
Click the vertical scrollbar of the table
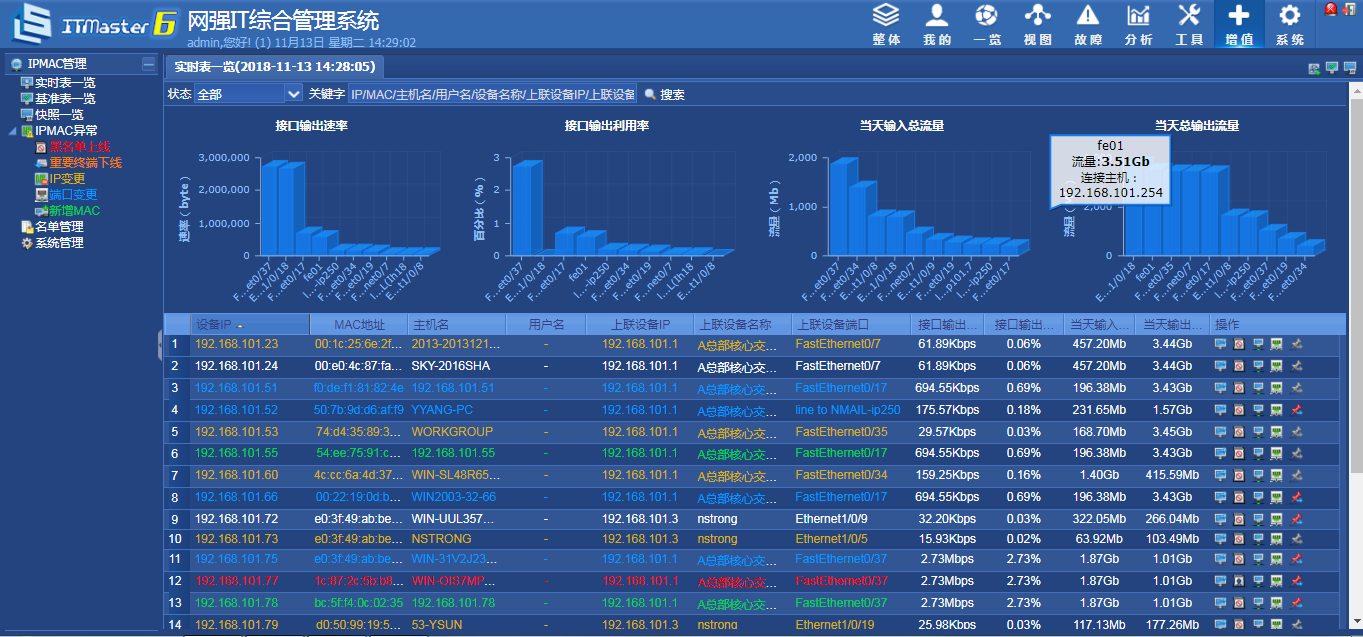[1356, 300]
